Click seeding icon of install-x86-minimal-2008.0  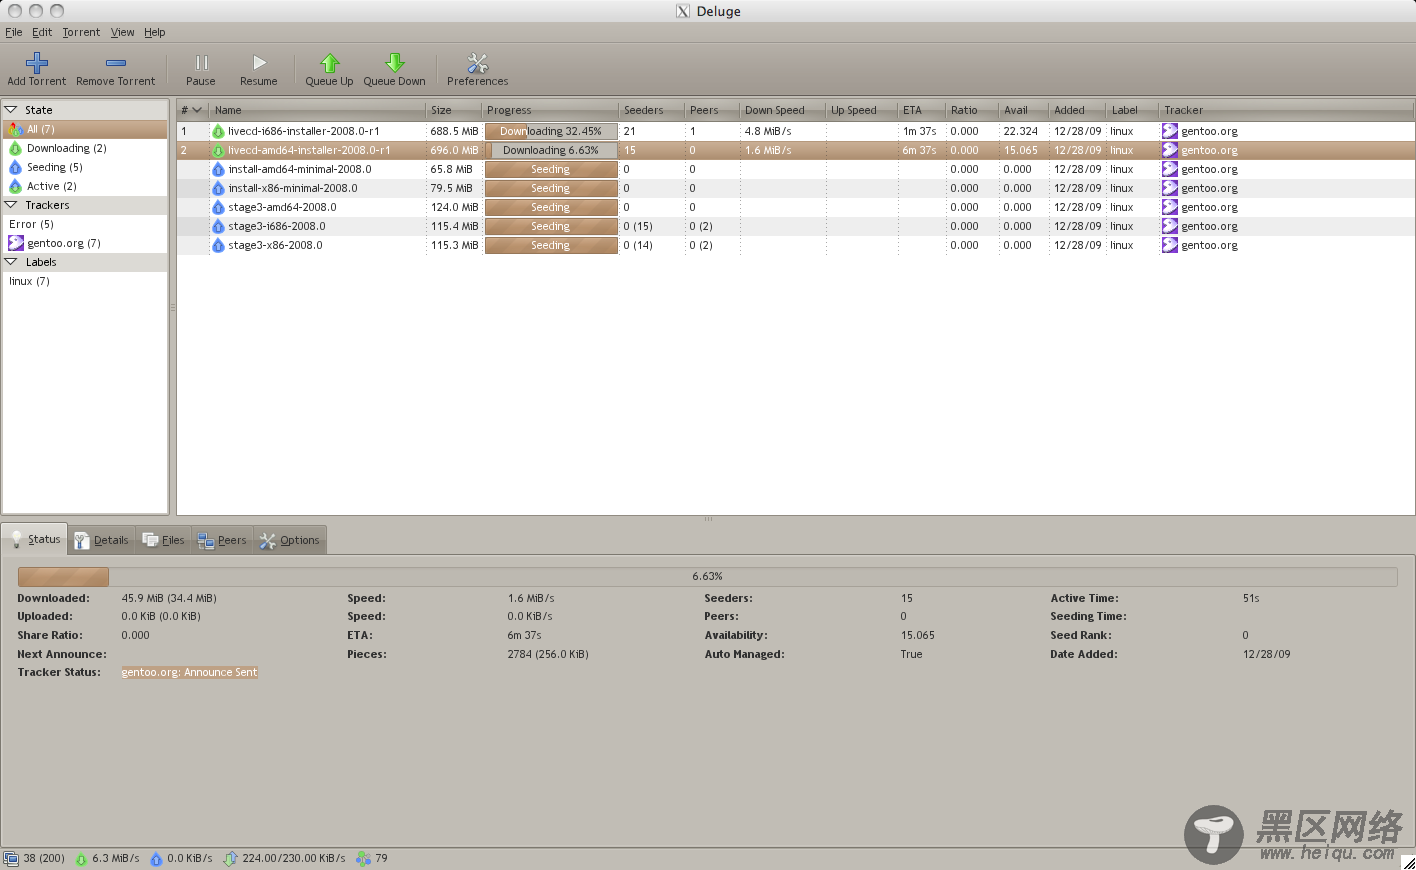coord(218,188)
